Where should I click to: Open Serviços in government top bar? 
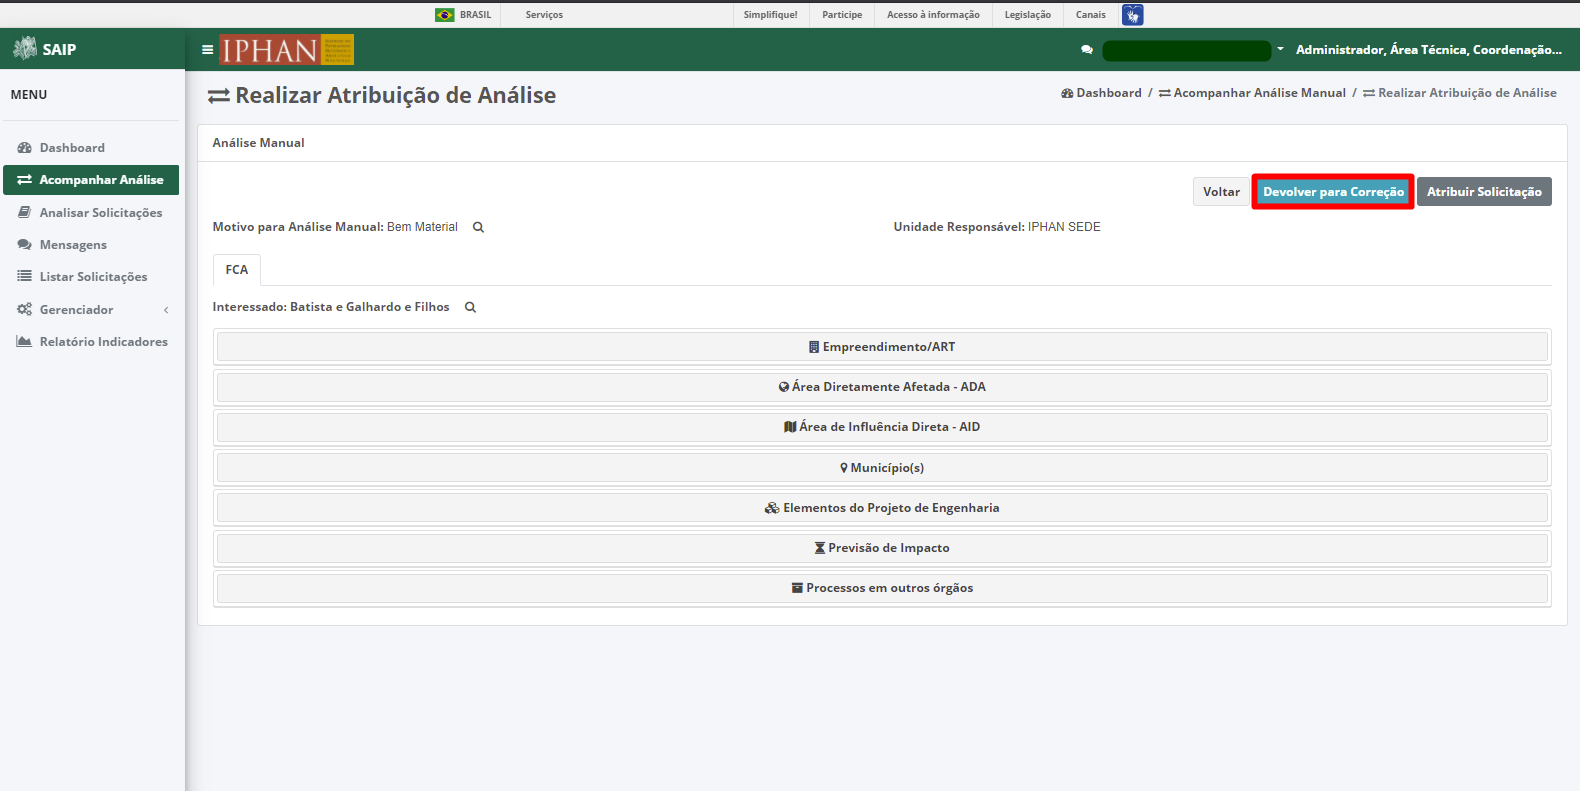544,15
